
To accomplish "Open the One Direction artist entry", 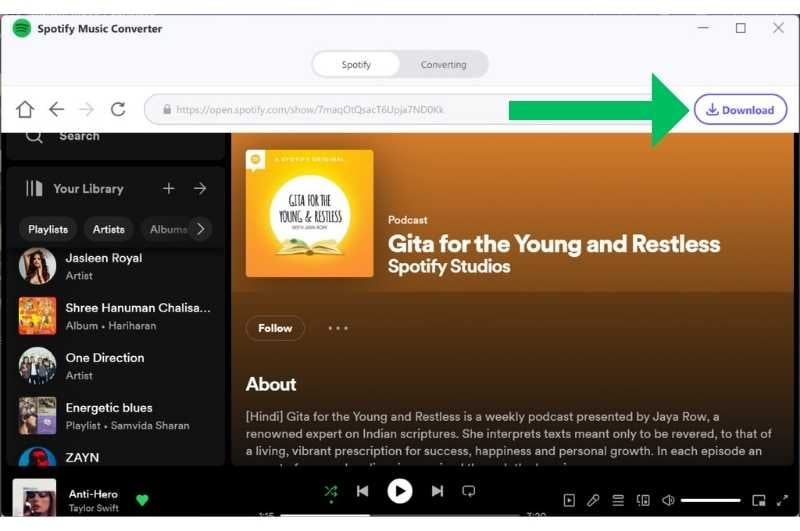I will (116, 366).
